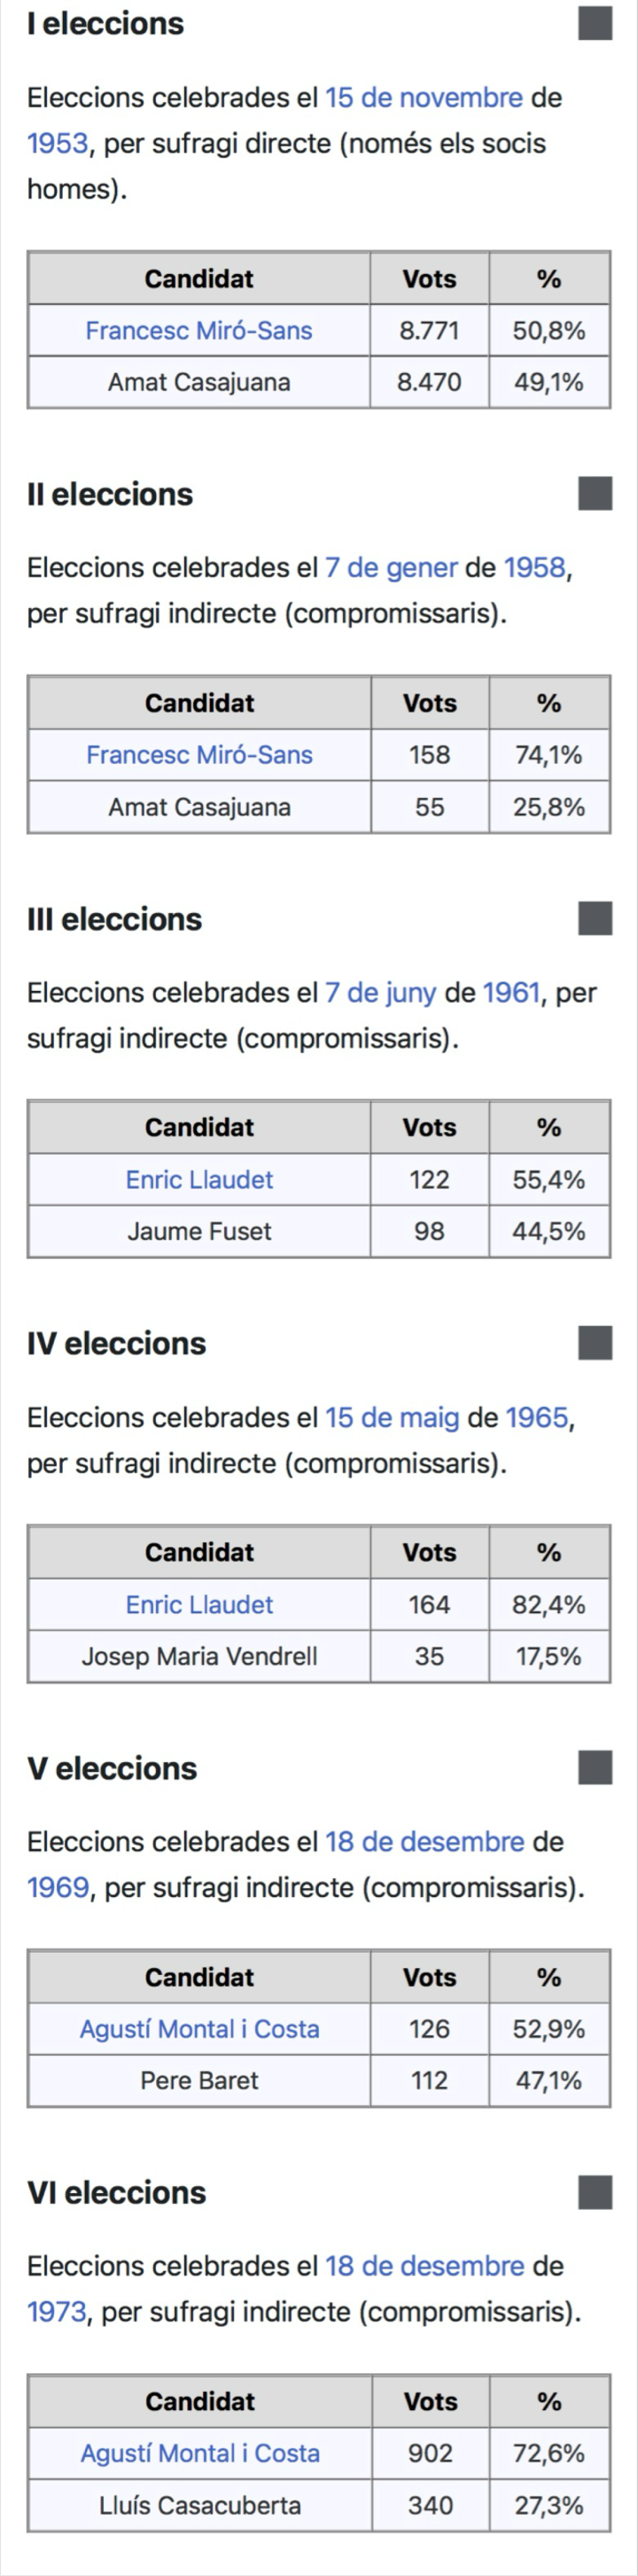Click the 1969 year link
The width and height of the screenshot is (638, 2576).
pyautogui.click(x=57, y=1887)
